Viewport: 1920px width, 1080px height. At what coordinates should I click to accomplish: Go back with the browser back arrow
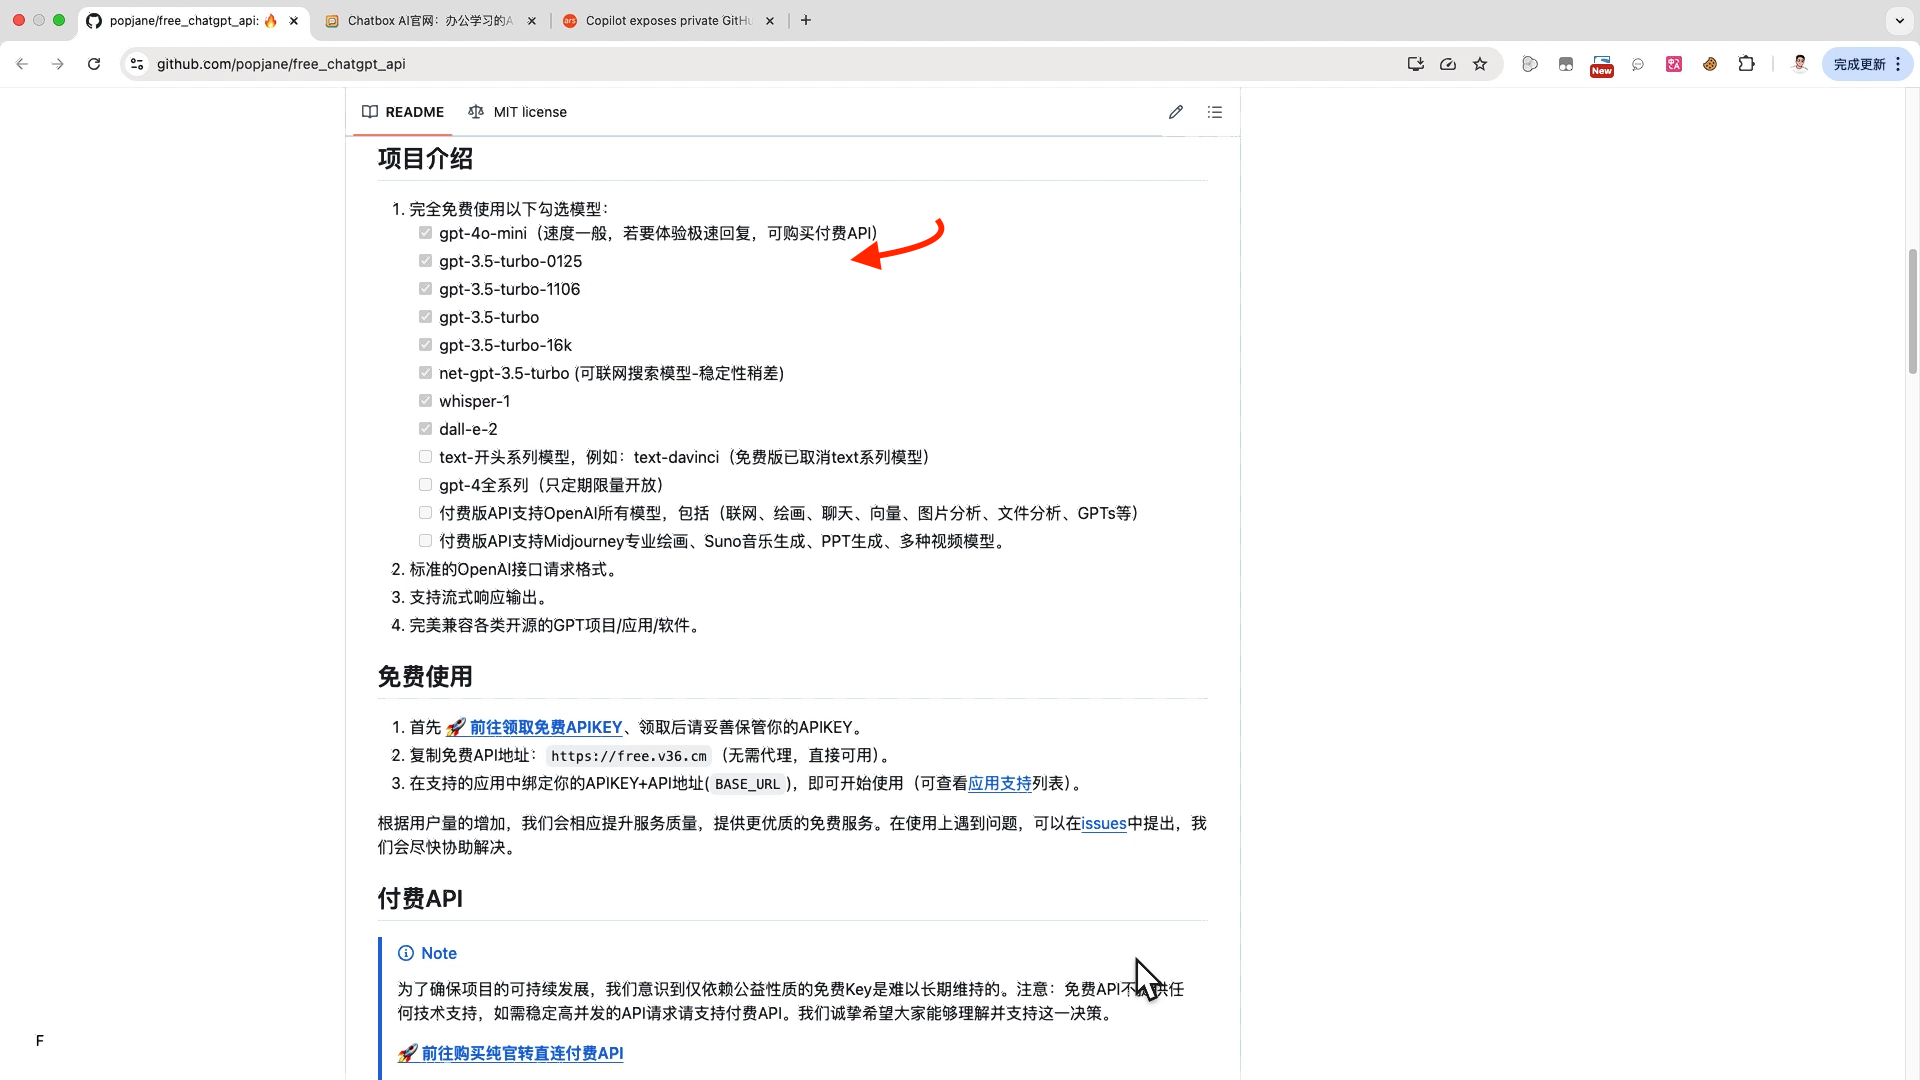[22, 64]
